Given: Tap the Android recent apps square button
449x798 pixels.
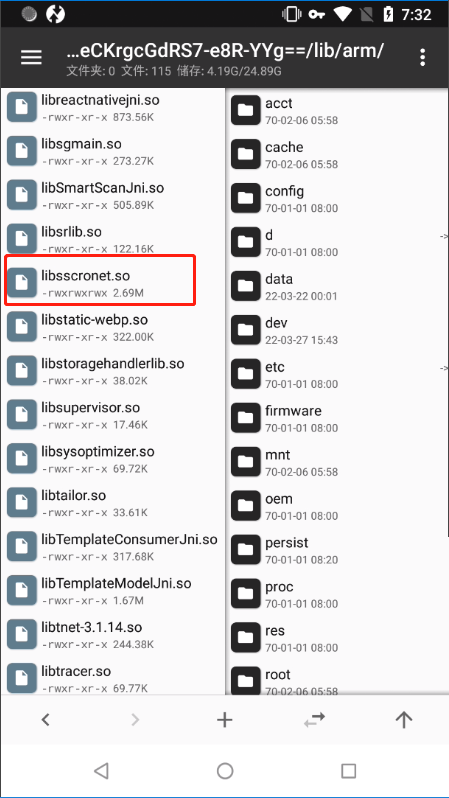Looking at the screenshot, I should (x=348, y=771).
